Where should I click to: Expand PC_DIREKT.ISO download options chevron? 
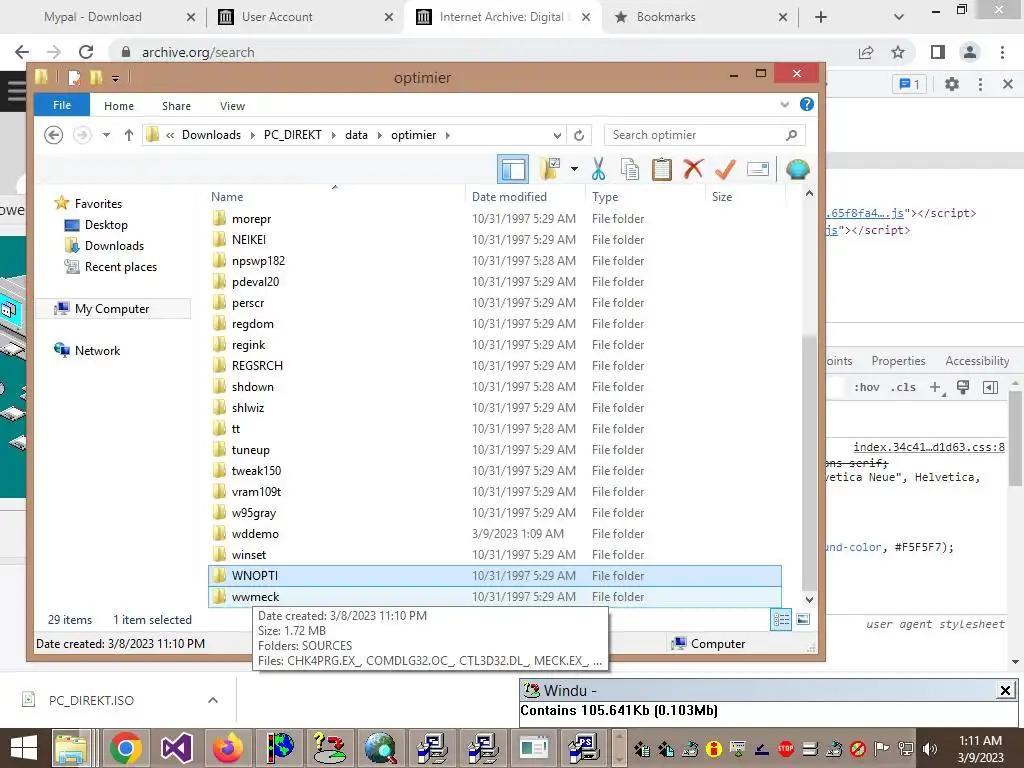tap(213, 700)
